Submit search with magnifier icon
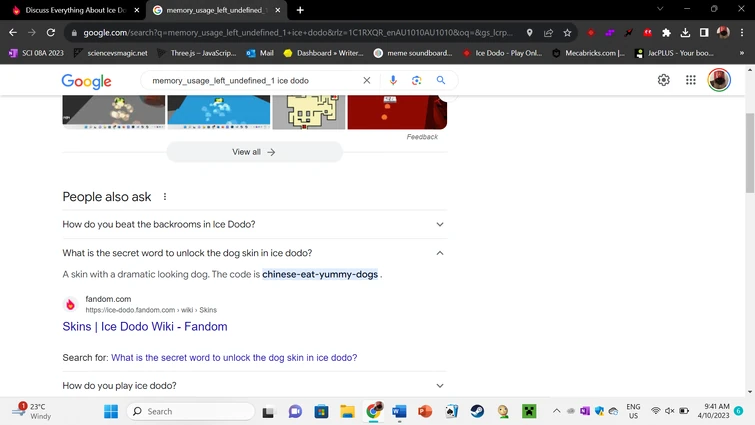Screen dimensions: 755x425 (x=441, y=80)
